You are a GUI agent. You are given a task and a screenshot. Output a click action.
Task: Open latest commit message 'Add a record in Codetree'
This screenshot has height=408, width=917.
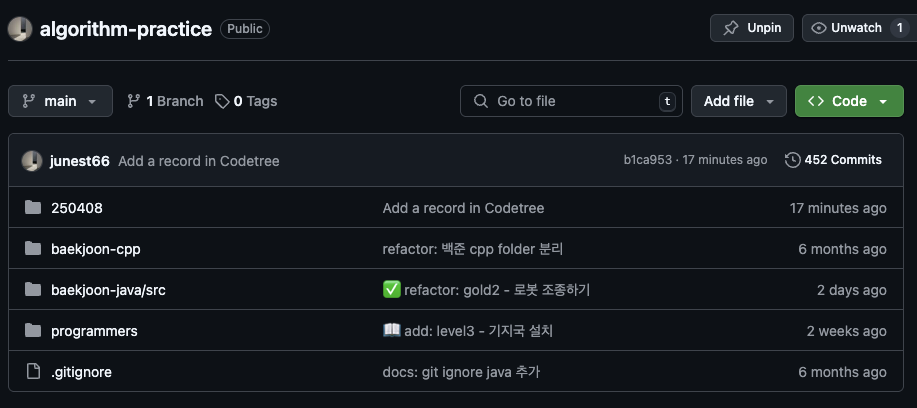pos(199,161)
